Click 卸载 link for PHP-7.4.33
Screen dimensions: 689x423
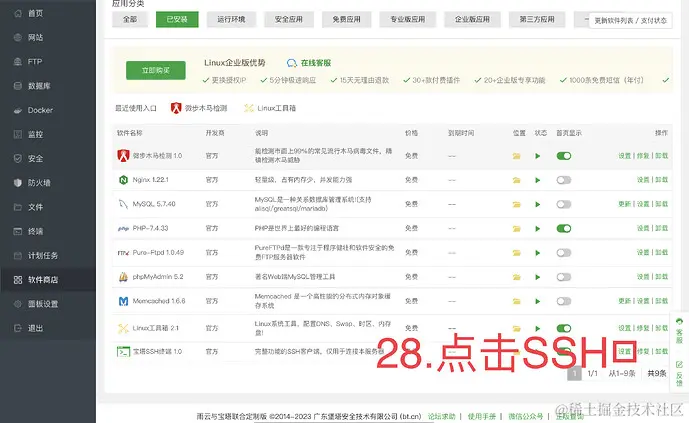(x=661, y=228)
